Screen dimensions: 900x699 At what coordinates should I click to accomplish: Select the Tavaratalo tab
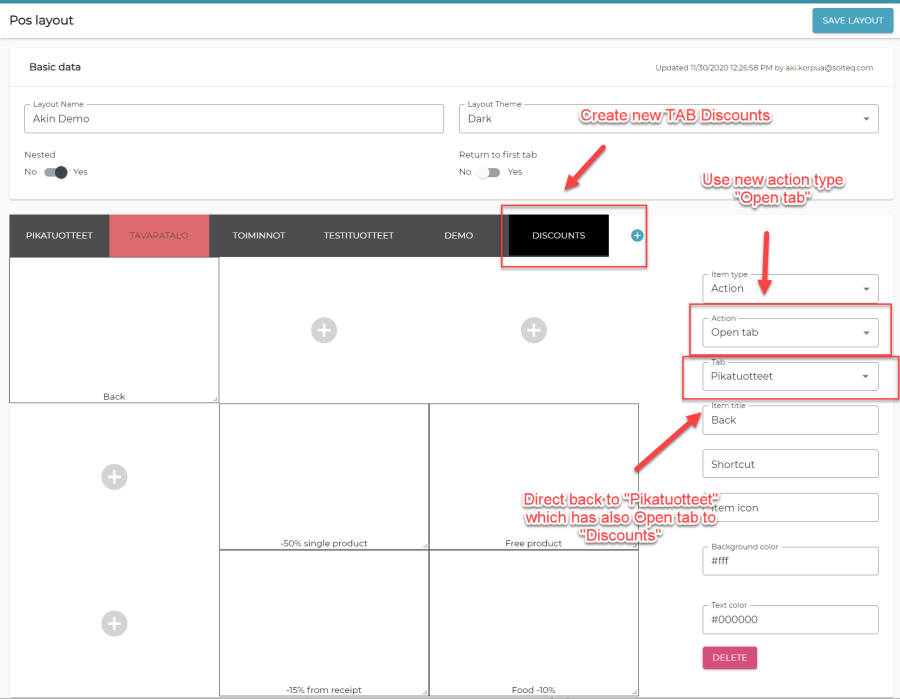tap(159, 236)
